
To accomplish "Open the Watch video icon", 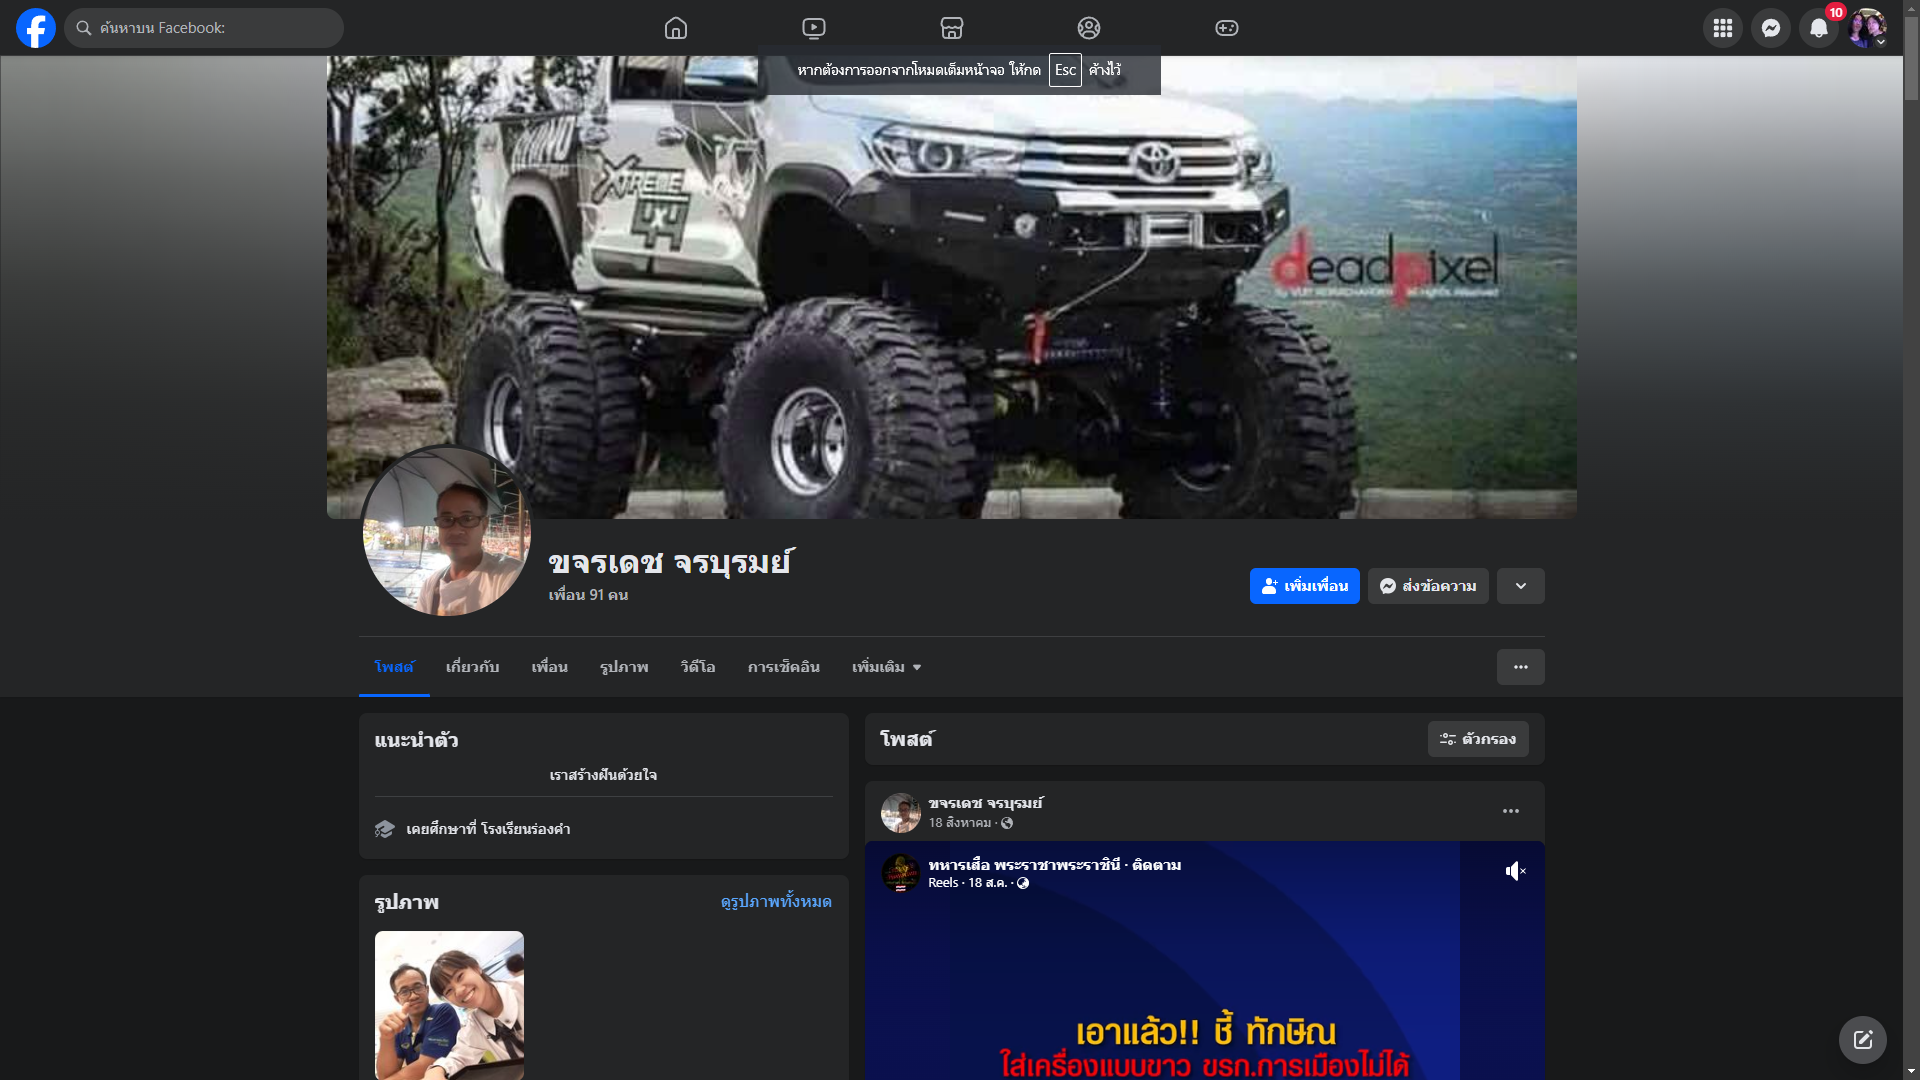I will [x=814, y=28].
